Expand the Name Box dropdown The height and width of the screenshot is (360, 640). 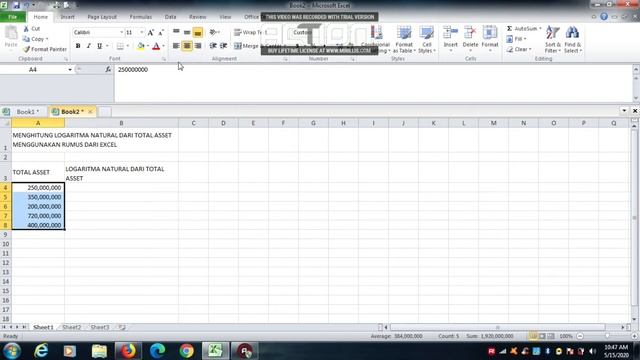coord(70,70)
